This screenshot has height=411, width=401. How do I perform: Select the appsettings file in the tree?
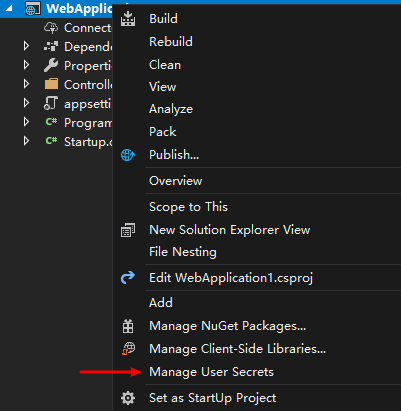point(87,104)
